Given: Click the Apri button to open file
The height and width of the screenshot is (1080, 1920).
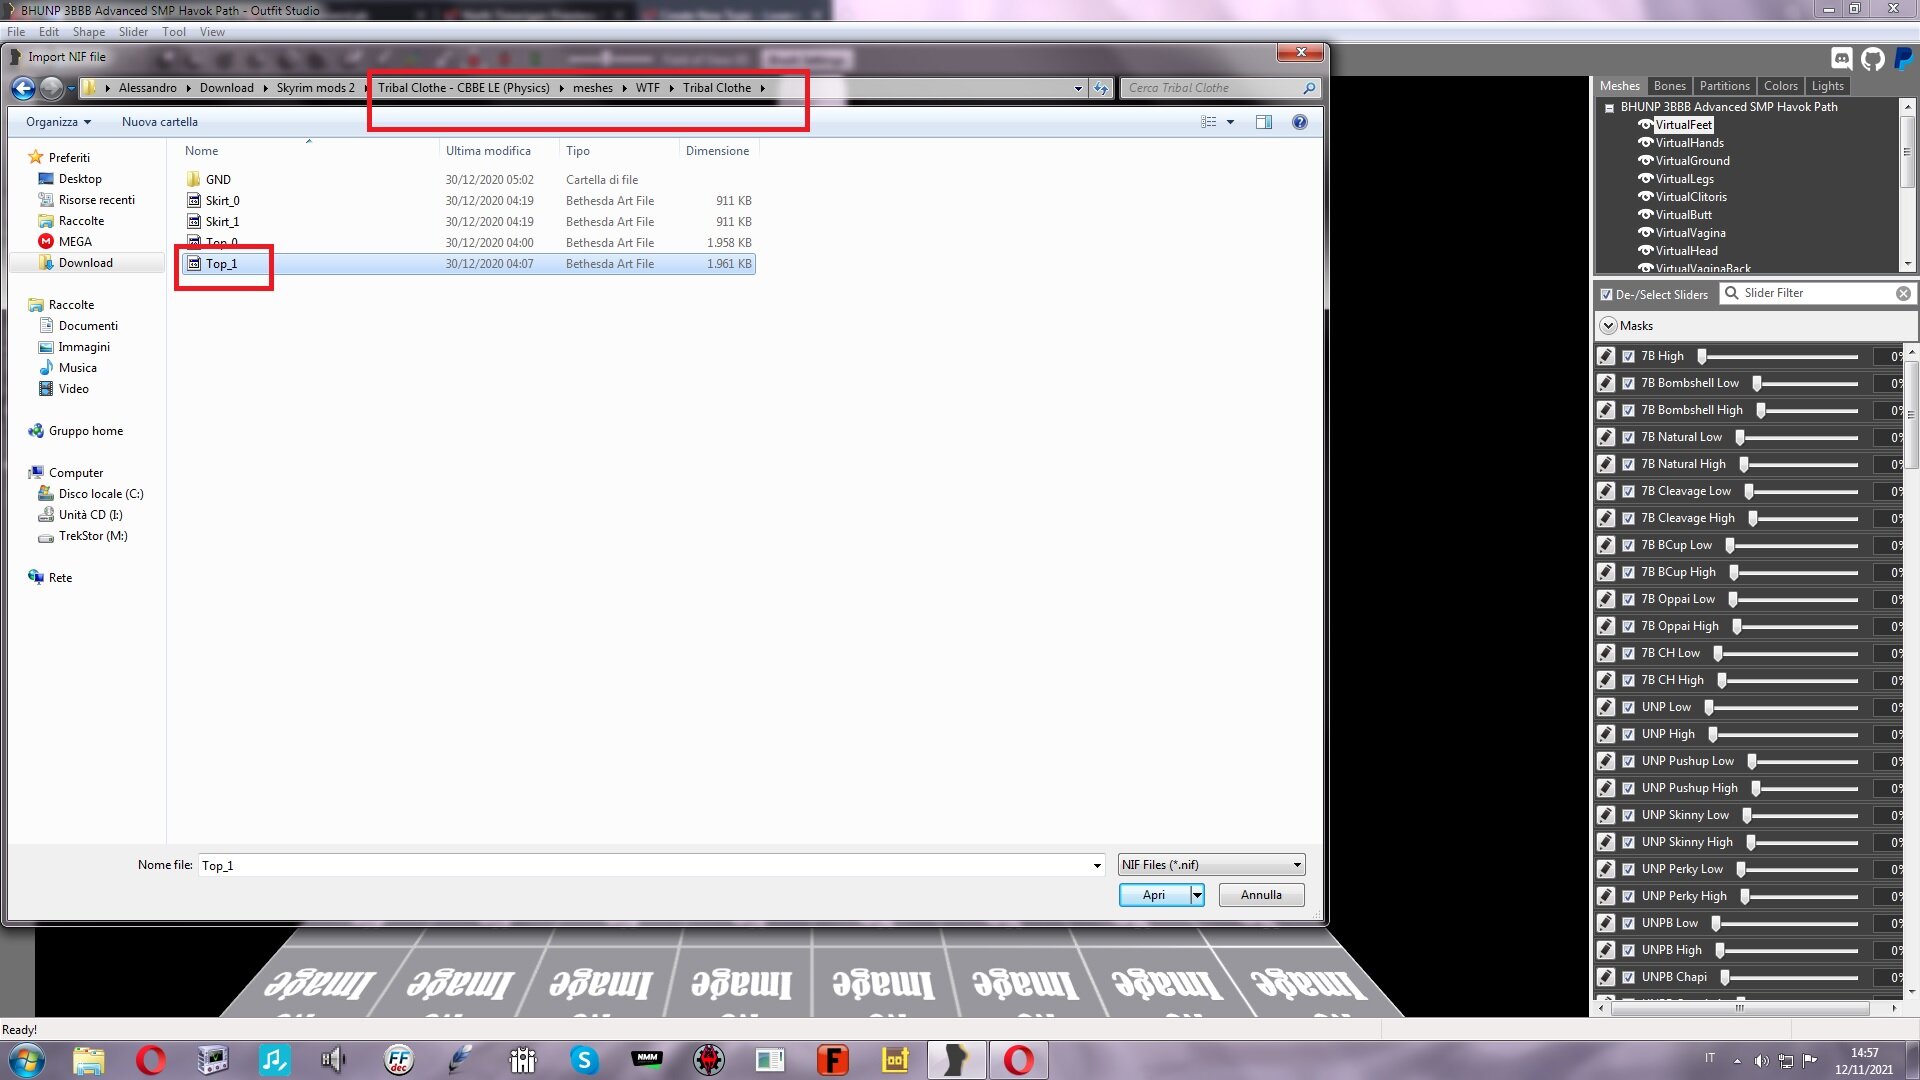Looking at the screenshot, I should point(1154,895).
